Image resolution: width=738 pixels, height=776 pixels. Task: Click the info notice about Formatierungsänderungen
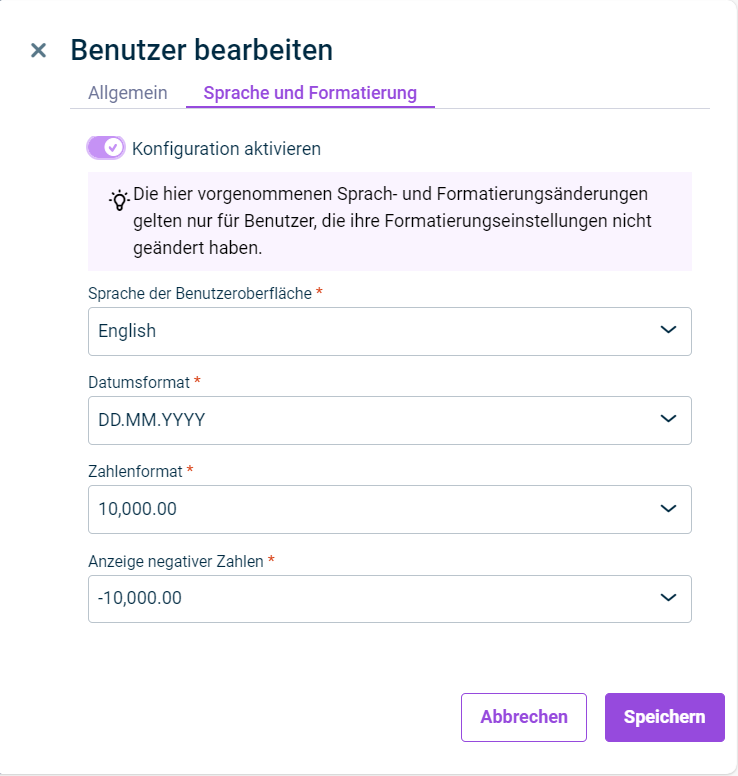click(x=390, y=221)
